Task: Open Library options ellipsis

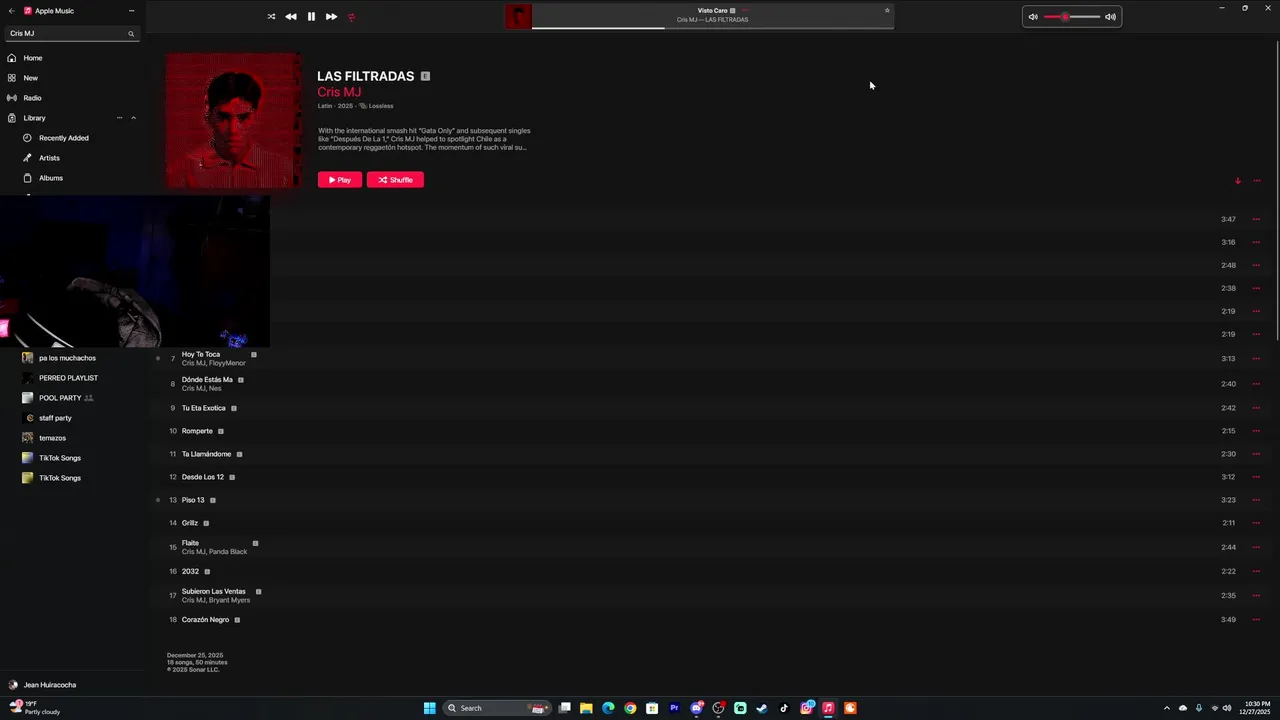Action: (120, 118)
